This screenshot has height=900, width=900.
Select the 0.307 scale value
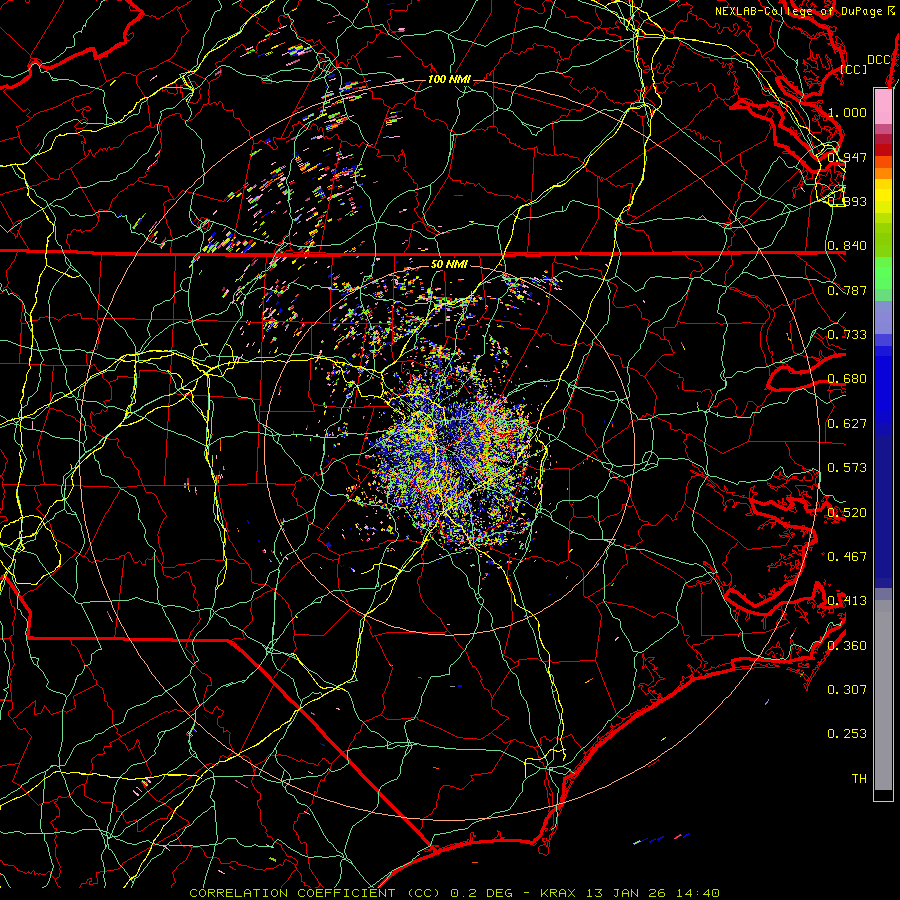[x=847, y=689]
